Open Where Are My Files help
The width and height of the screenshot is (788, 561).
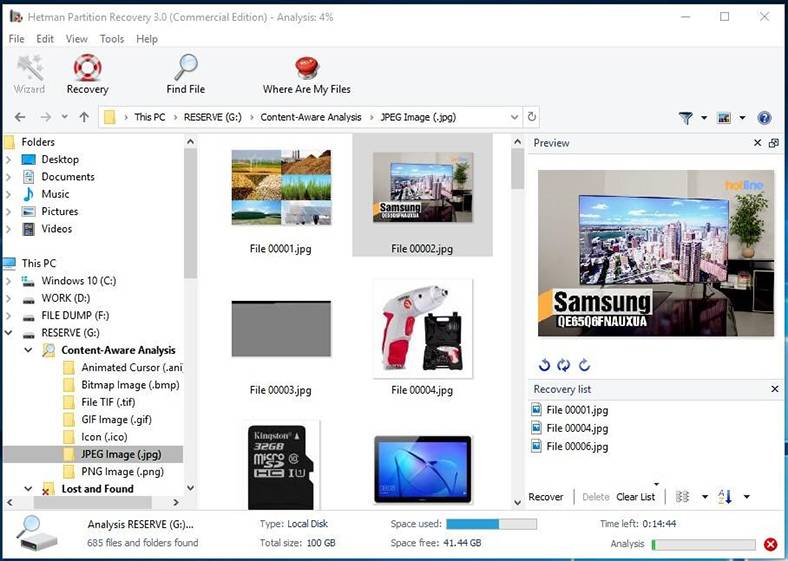pyautogui.click(x=307, y=74)
